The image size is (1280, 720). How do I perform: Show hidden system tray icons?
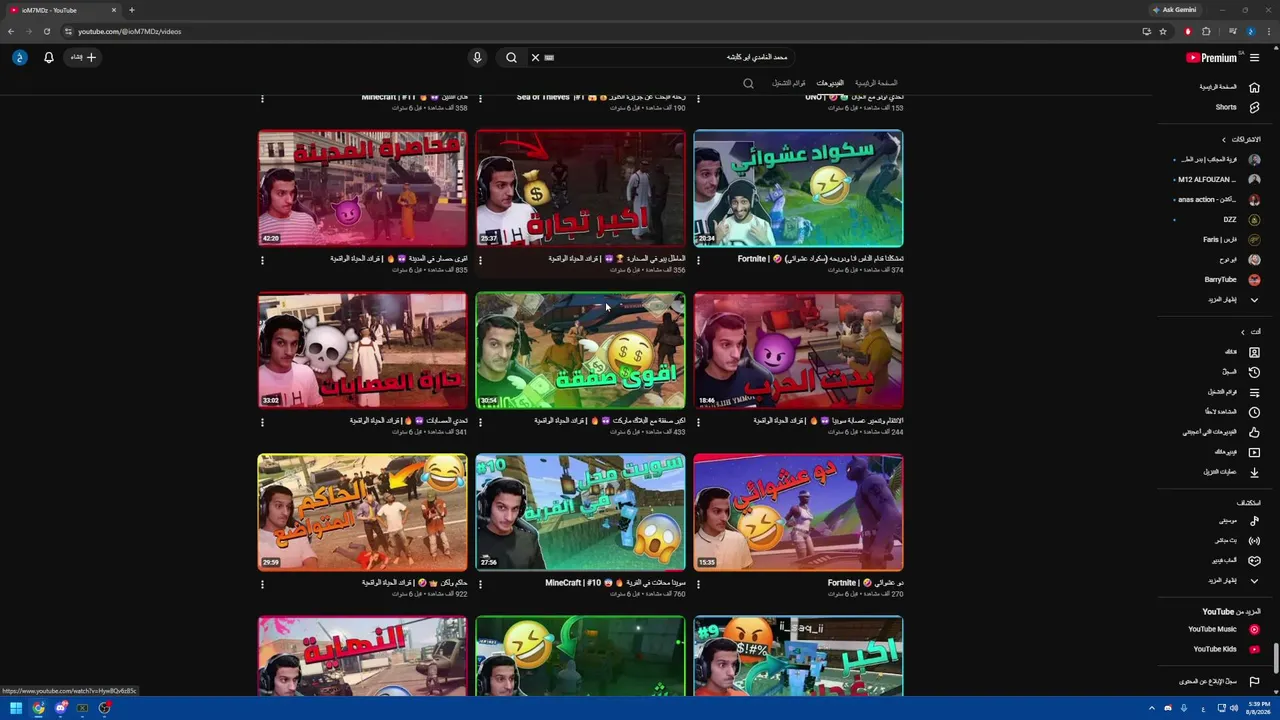coord(1151,709)
